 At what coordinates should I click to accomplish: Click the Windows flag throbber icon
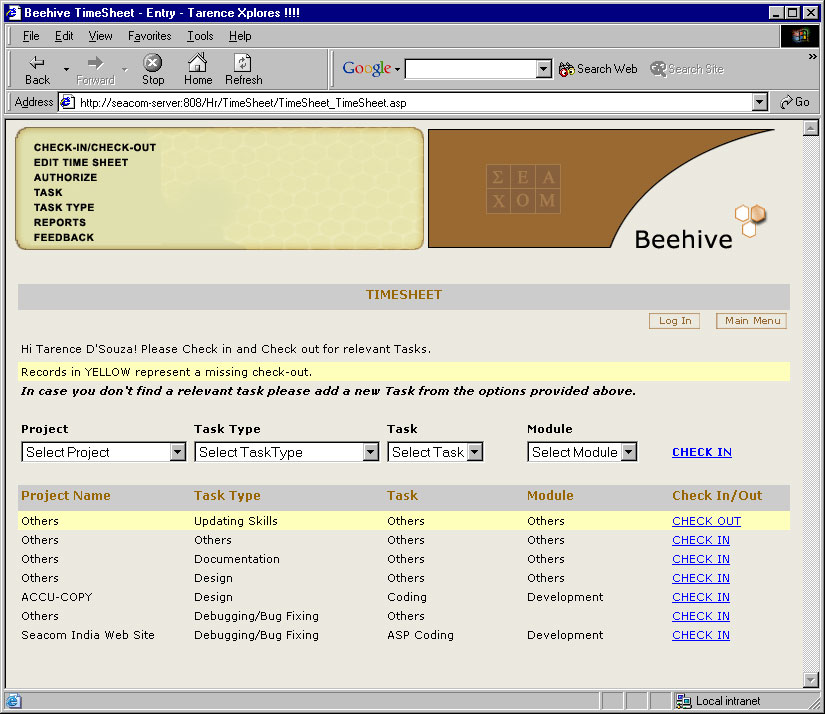(800, 36)
